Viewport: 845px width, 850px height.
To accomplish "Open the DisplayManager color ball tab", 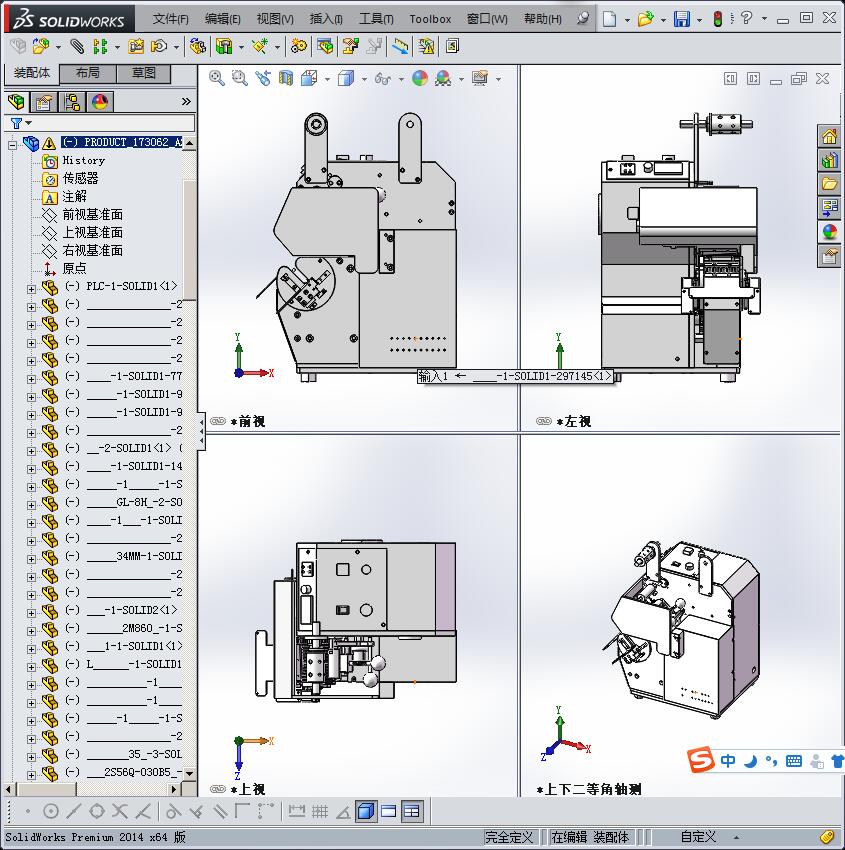I will click(100, 102).
